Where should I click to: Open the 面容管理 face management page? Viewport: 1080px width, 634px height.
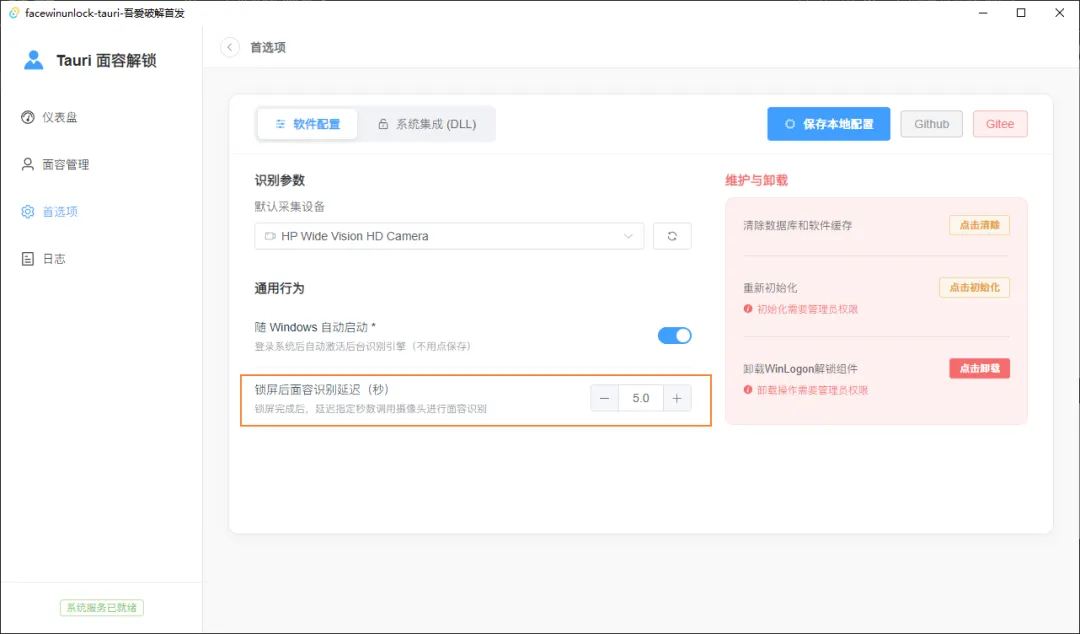pyautogui.click(x=55, y=164)
